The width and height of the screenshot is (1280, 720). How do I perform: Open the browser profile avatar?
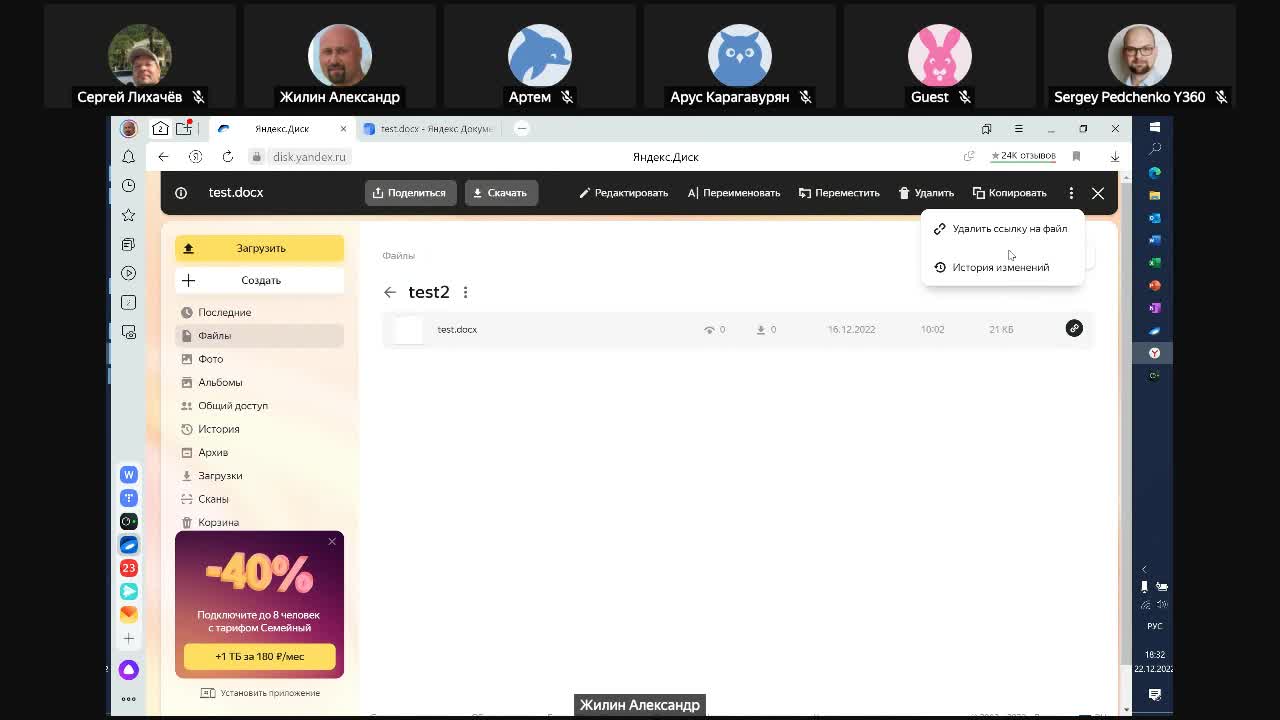point(129,129)
